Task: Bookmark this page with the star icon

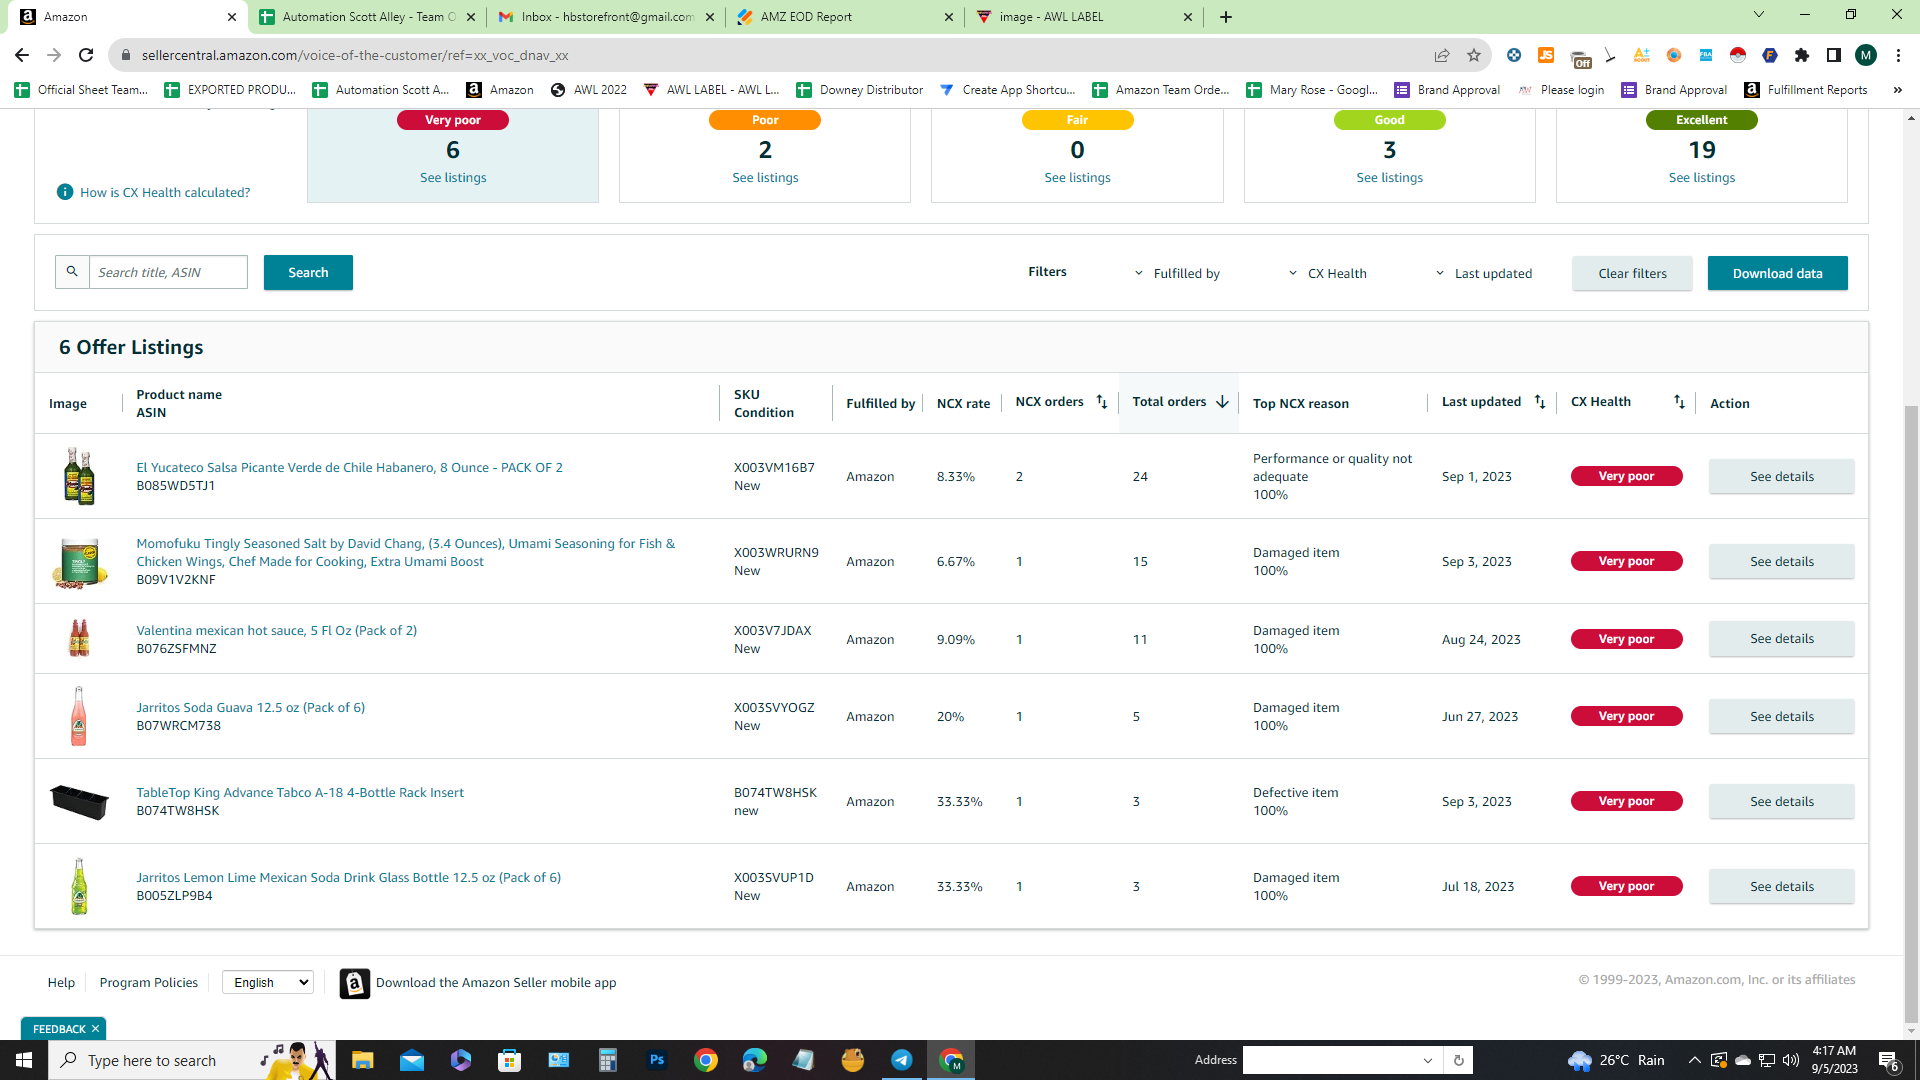Action: [1474, 55]
